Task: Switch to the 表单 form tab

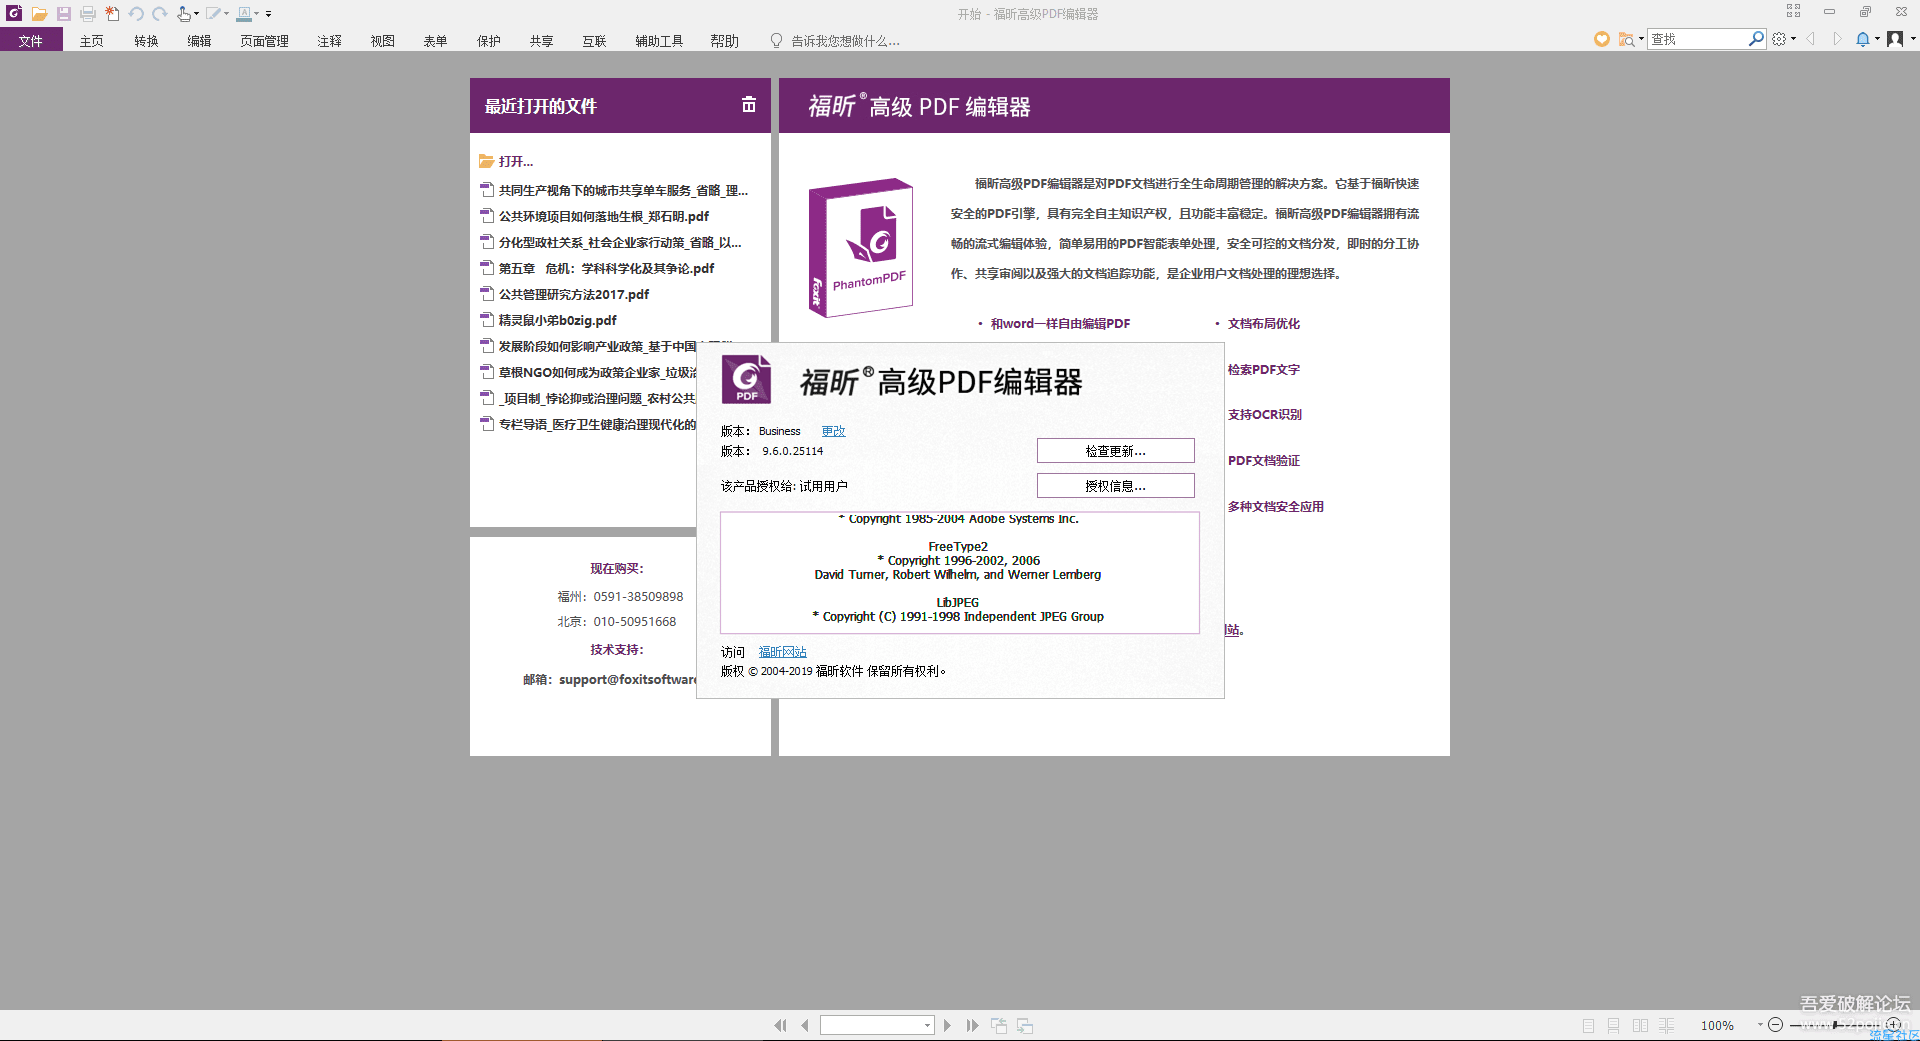Action: click(x=435, y=41)
